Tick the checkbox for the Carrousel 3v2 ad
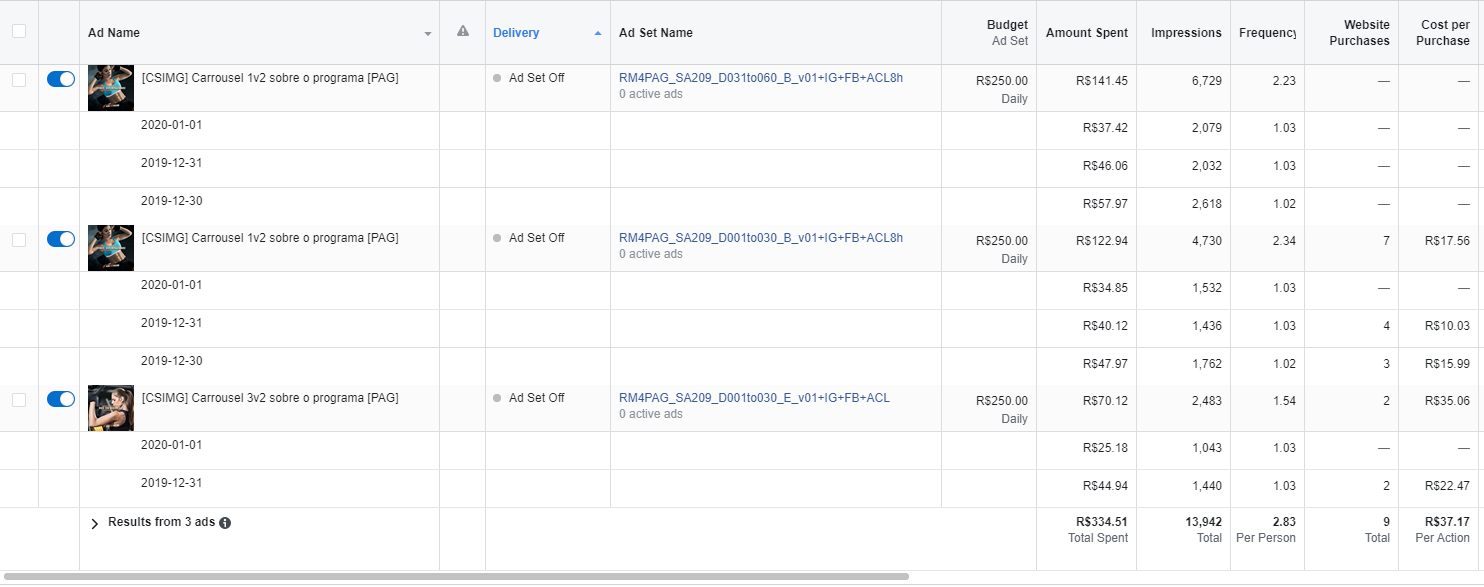This screenshot has height=587, width=1484. coord(19,400)
